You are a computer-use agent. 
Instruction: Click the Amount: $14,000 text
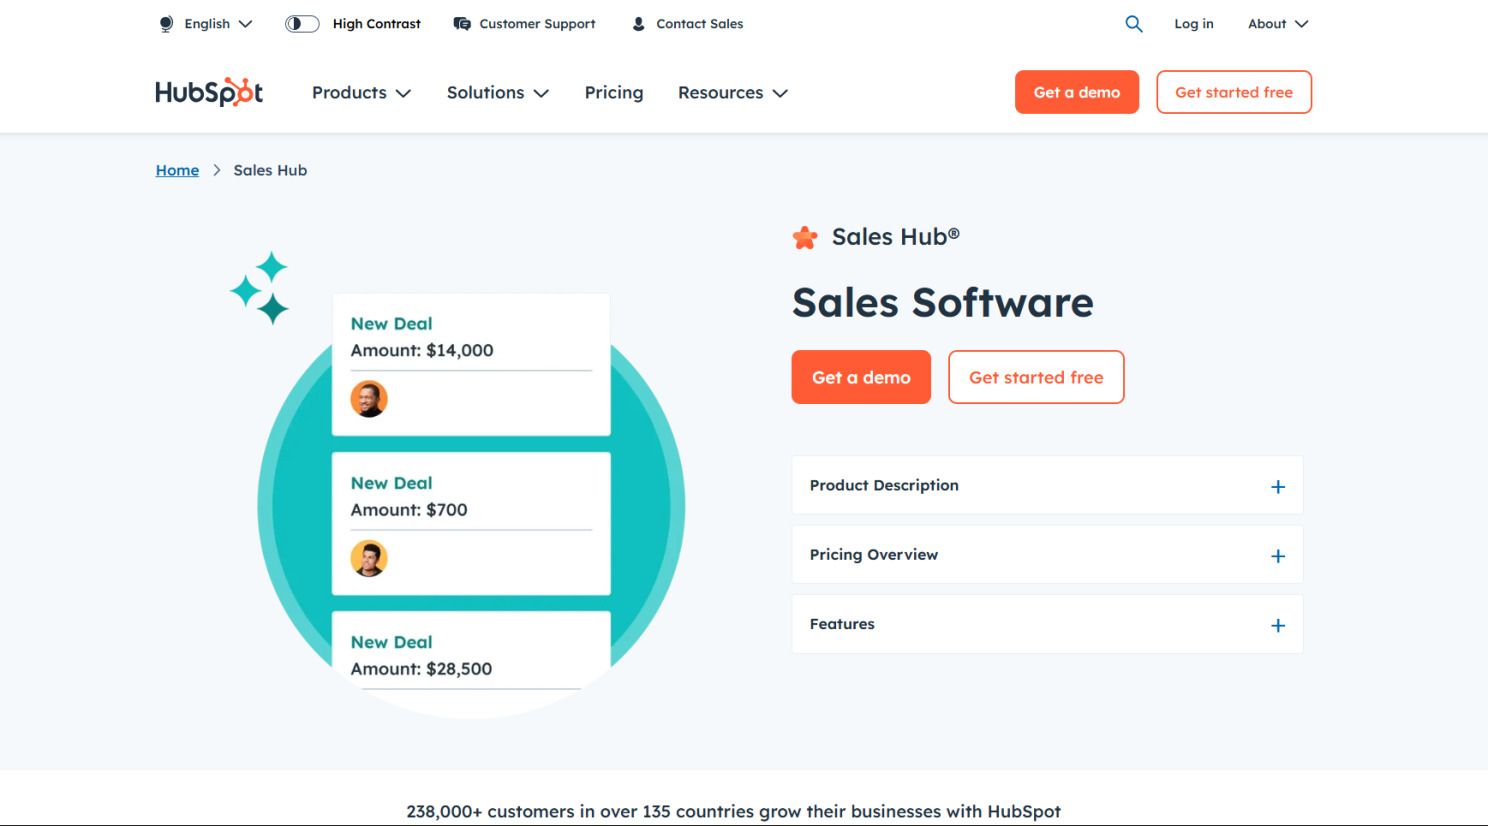pos(422,350)
